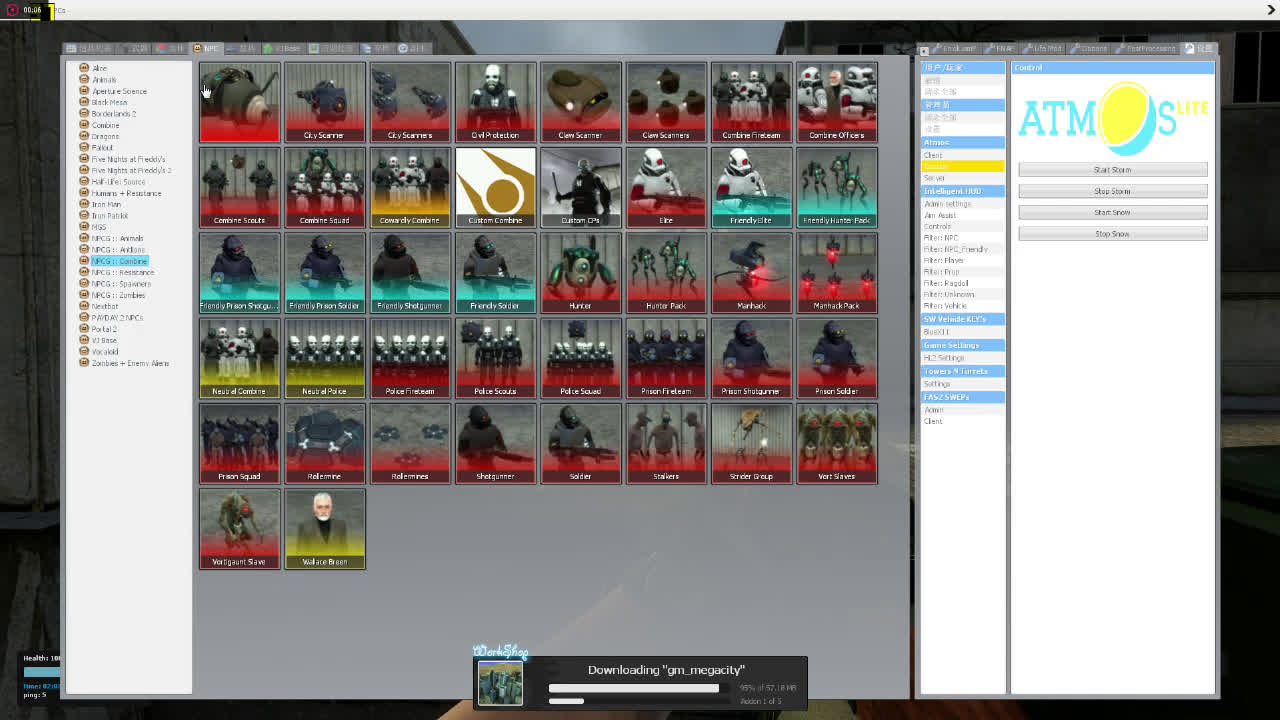
Task: Select the Combine Scouts icon
Action: click(239, 187)
